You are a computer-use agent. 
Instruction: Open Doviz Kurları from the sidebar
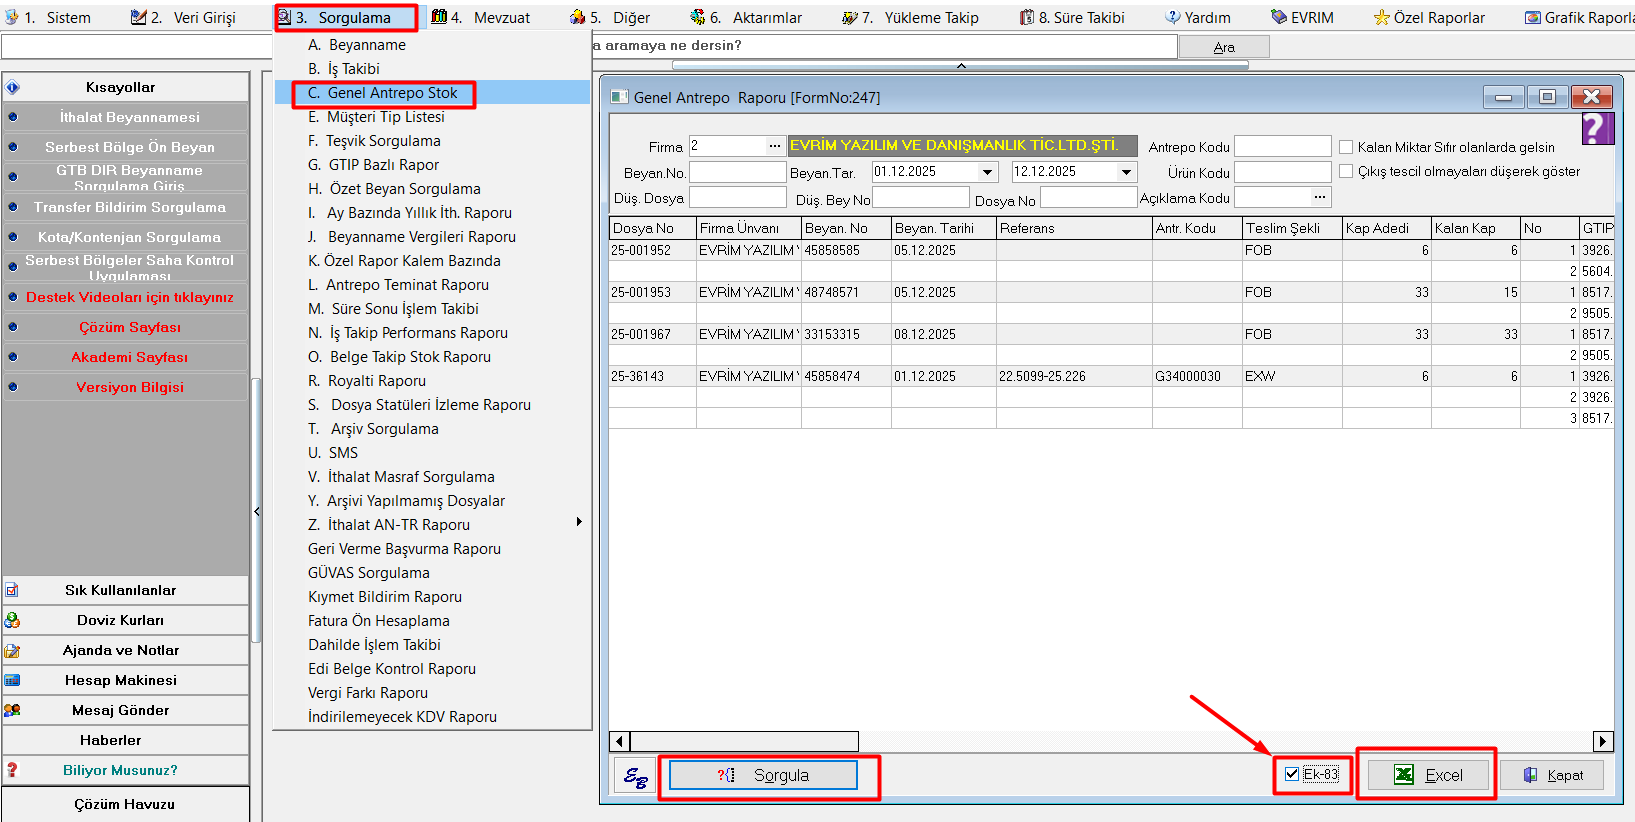click(x=121, y=620)
